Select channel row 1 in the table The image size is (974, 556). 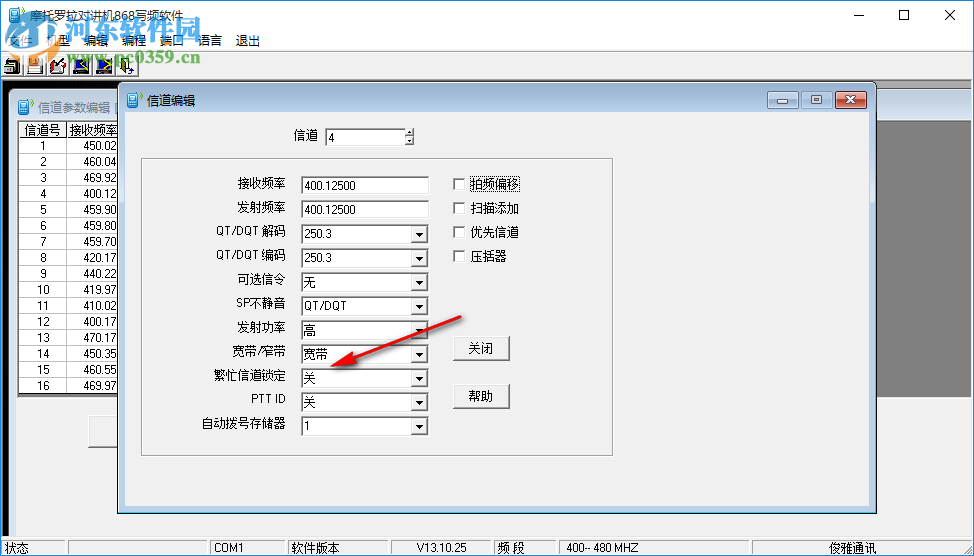tap(68, 145)
